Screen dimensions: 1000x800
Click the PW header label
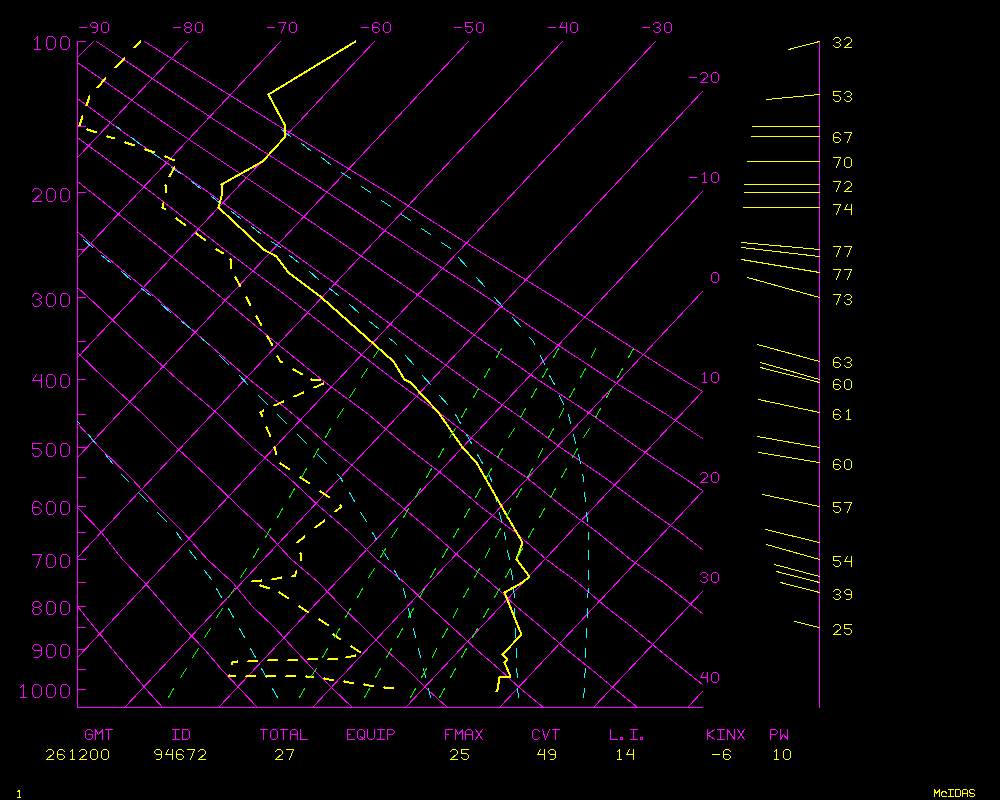[780, 735]
